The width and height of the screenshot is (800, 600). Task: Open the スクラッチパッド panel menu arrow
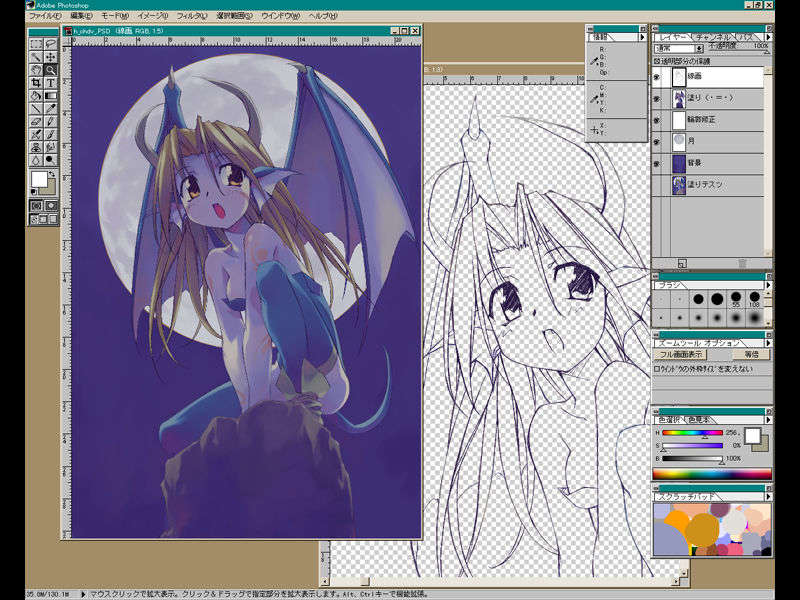coord(768,496)
